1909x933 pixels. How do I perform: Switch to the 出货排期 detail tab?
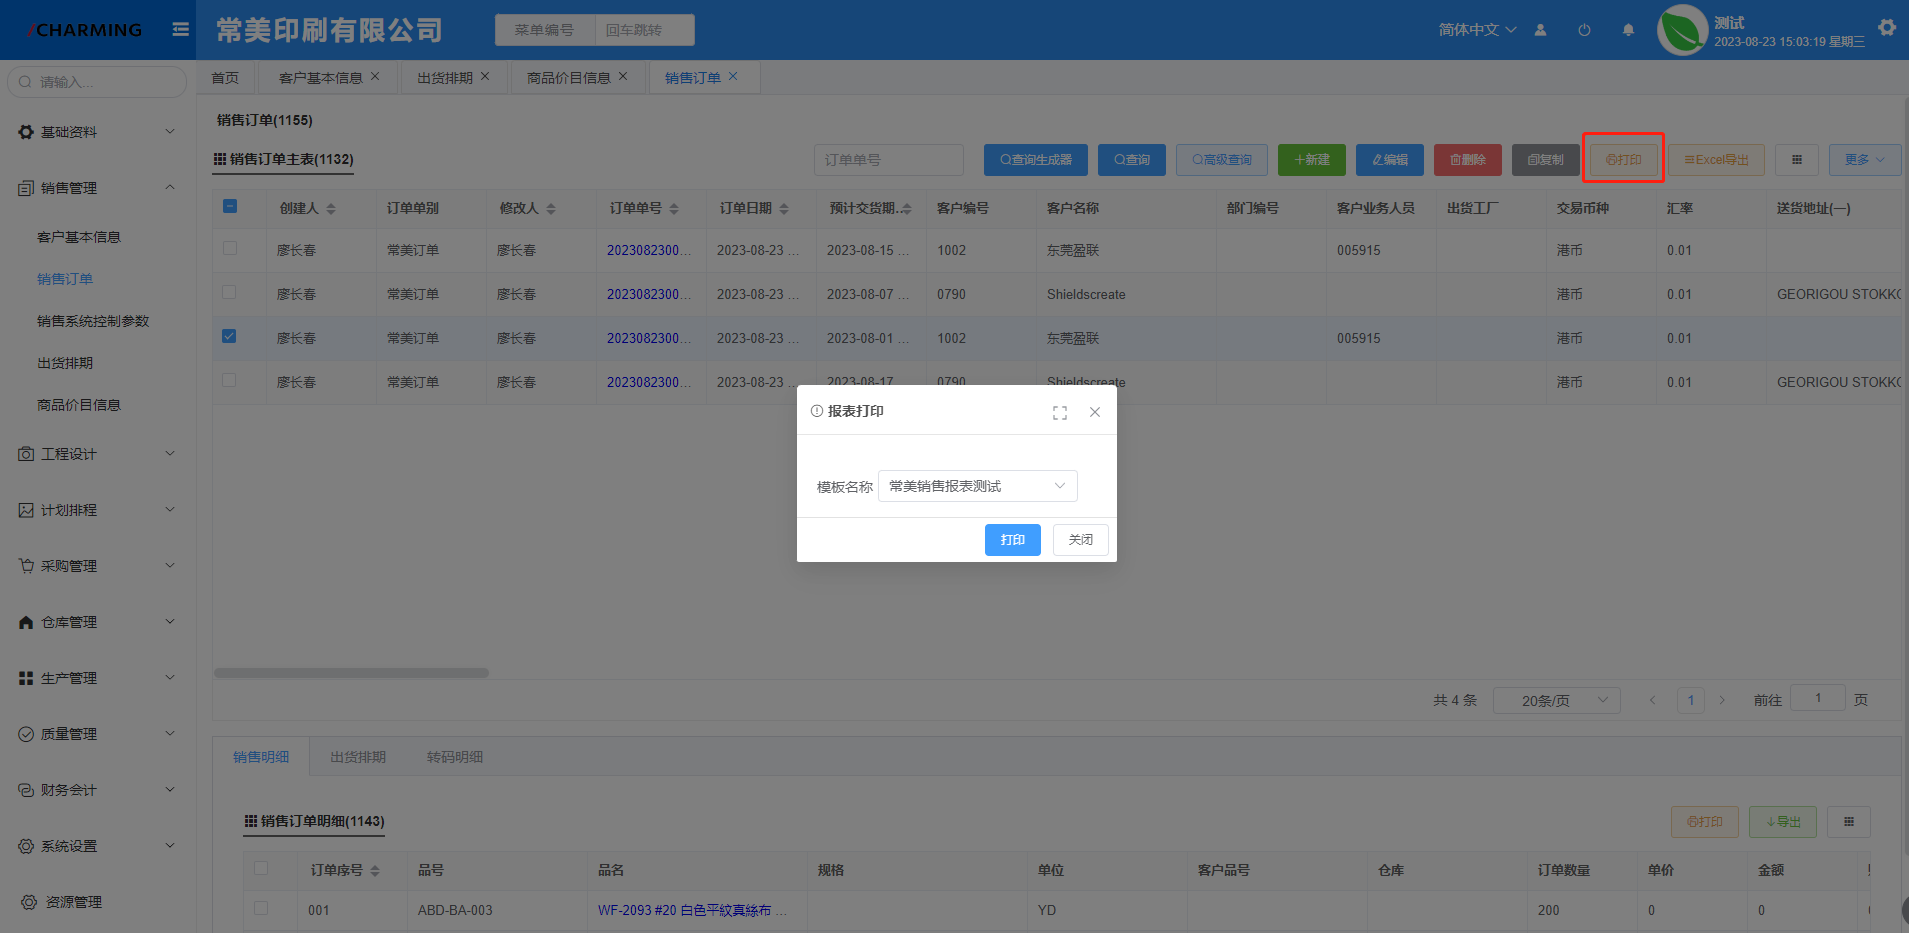pyautogui.click(x=358, y=757)
